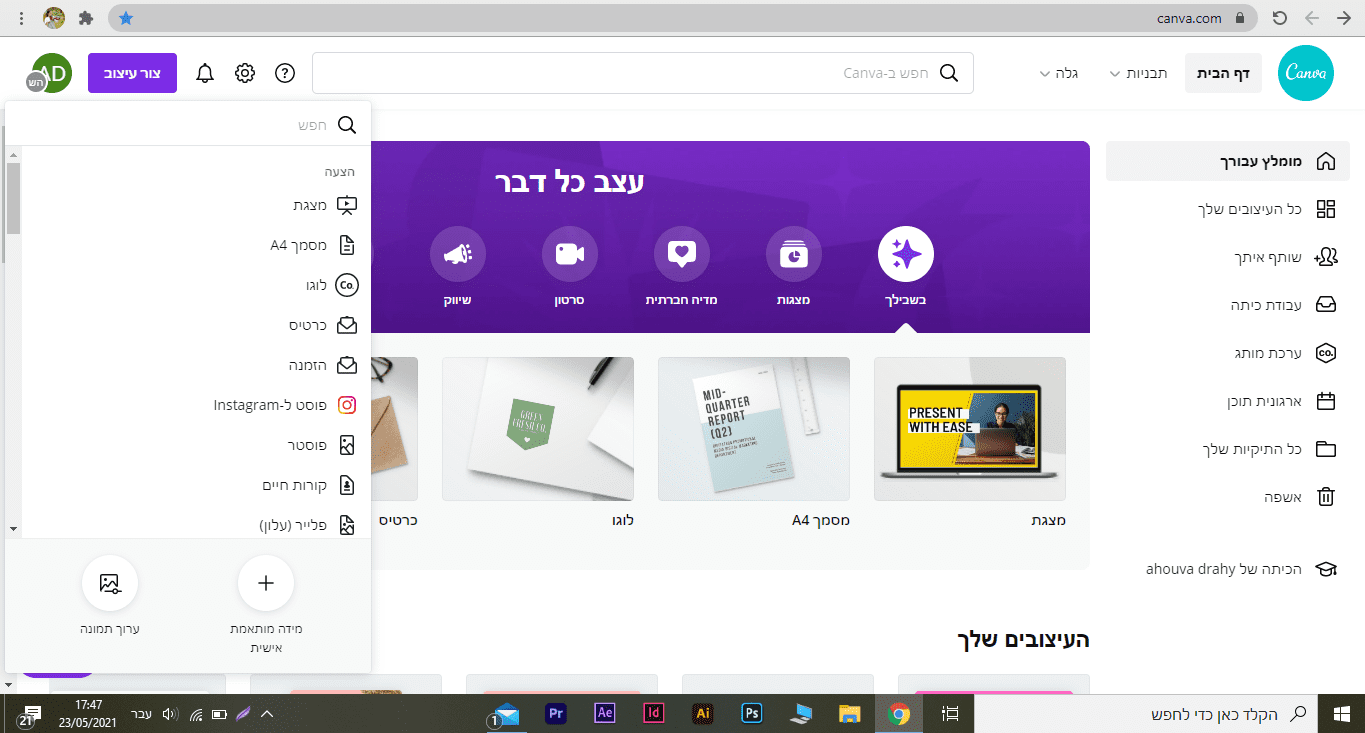Click the help question mark icon

click(285, 72)
